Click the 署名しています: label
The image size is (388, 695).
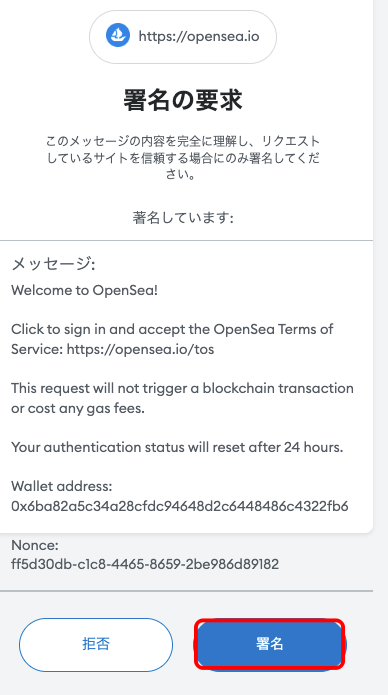click(x=183, y=218)
